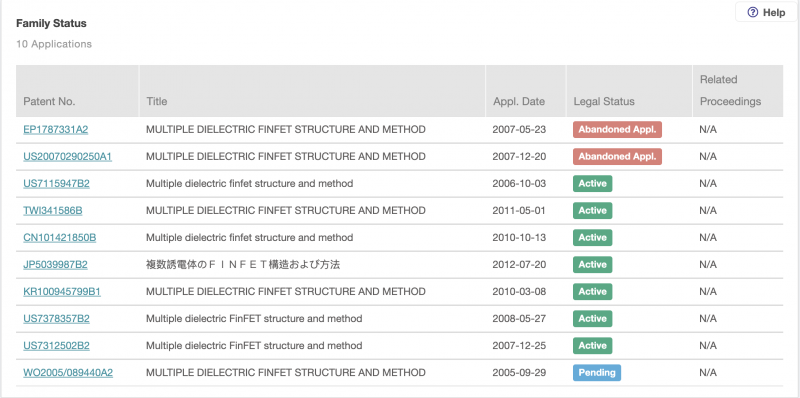The image size is (800, 398).
Task: Open patent link WO2005/089440A2
Action: (68, 373)
